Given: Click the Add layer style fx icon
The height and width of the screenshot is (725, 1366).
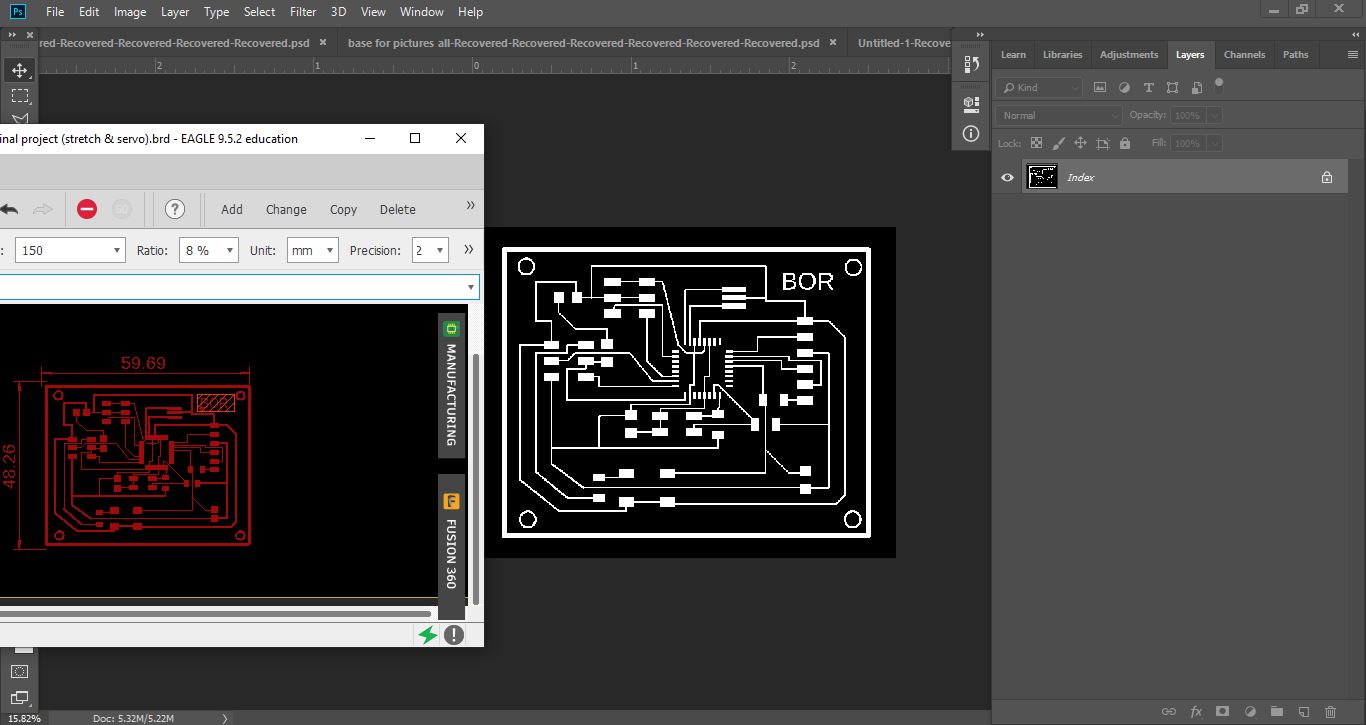Looking at the screenshot, I should pos(1195,711).
